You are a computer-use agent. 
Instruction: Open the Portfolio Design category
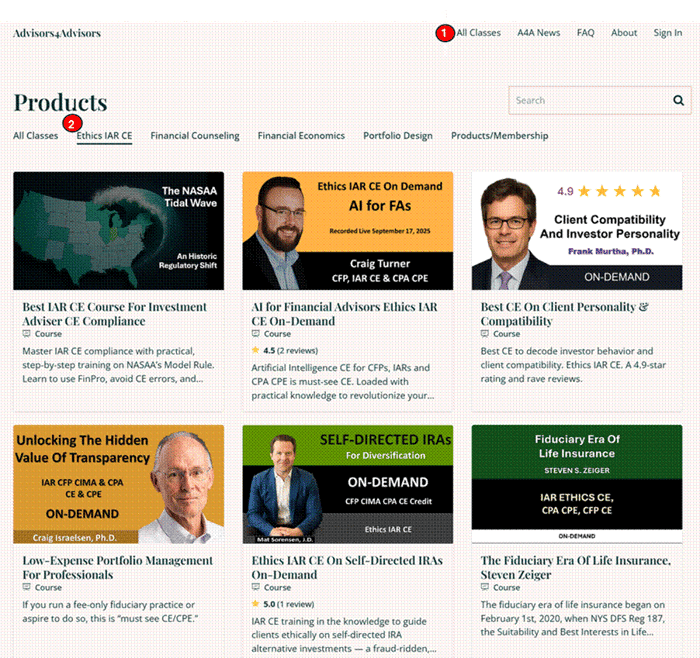tap(398, 136)
